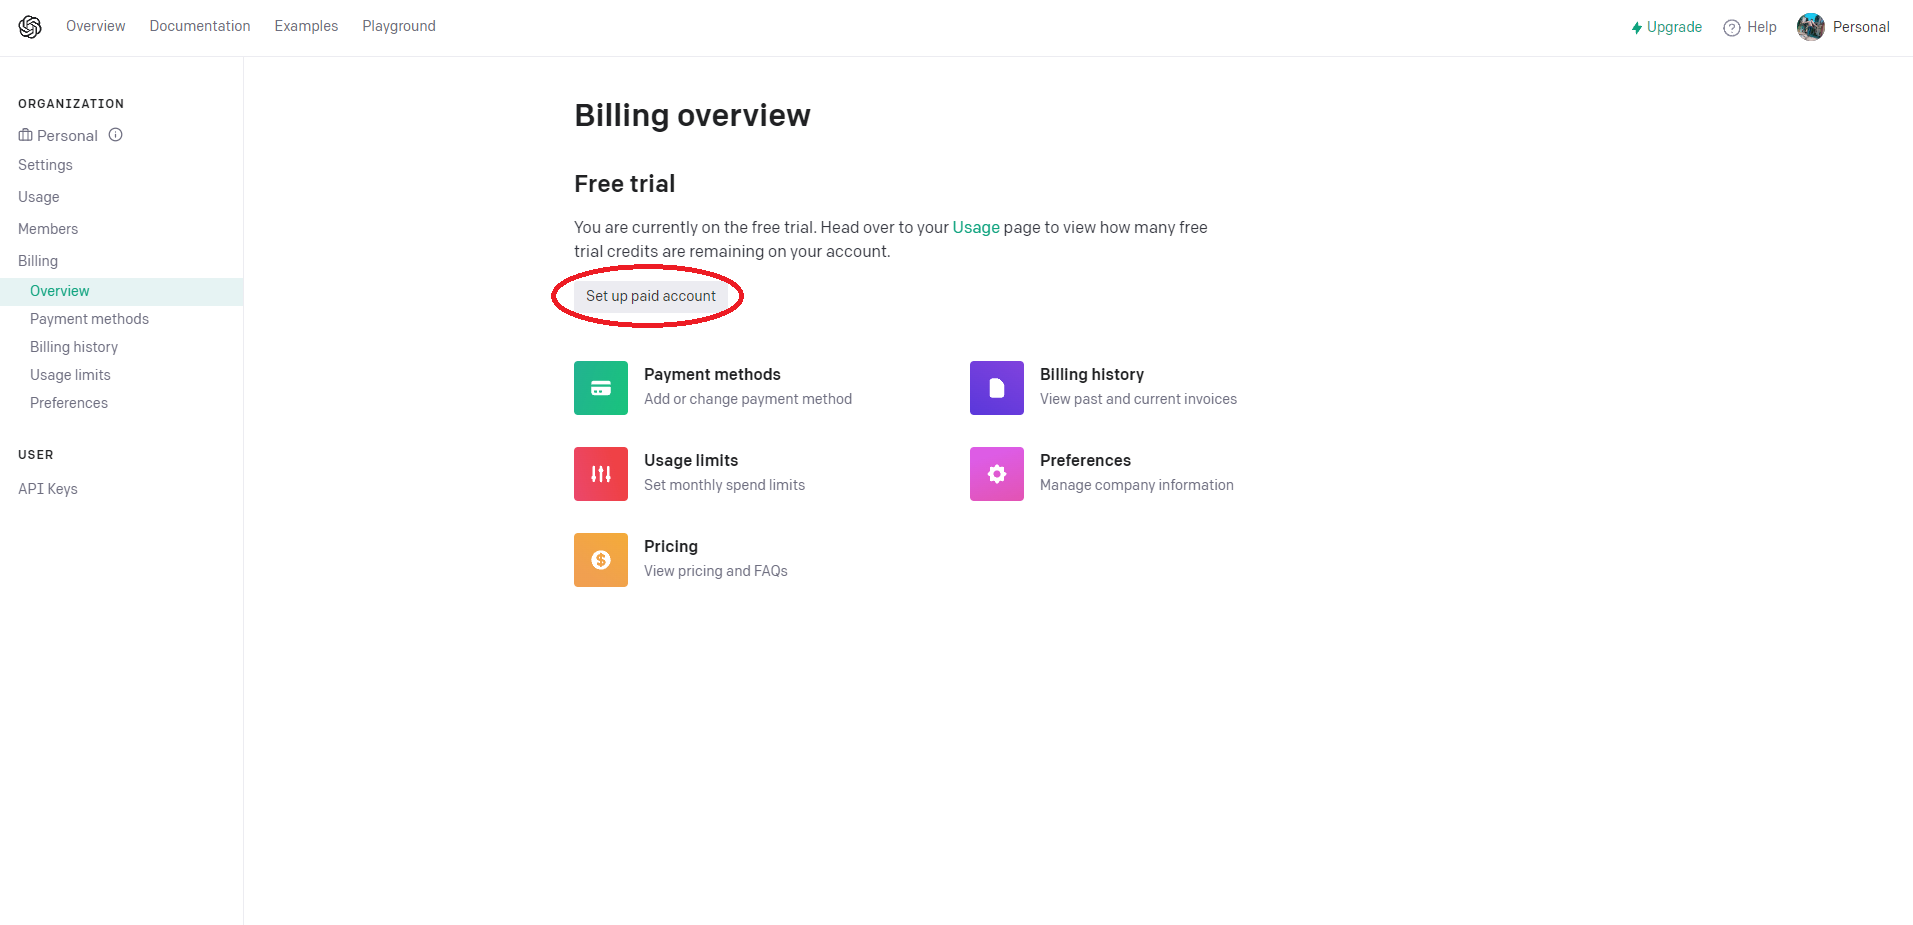Click the pink Preferences gear icon
Image resolution: width=1913 pixels, height=925 pixels.
[996, 474]
